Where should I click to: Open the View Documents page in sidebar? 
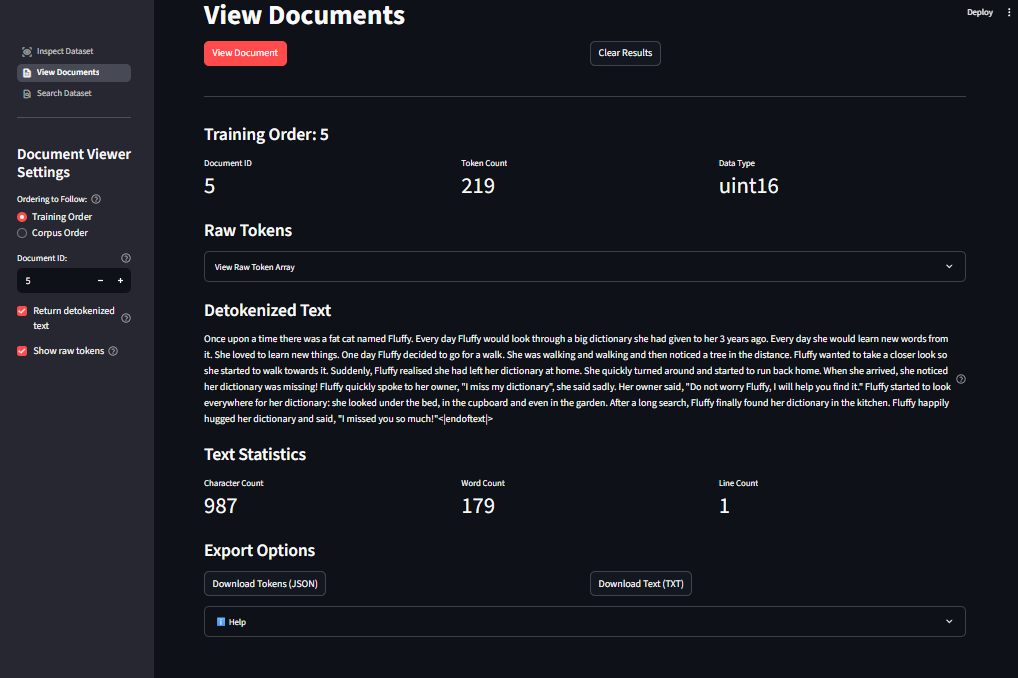coord(68,72)
